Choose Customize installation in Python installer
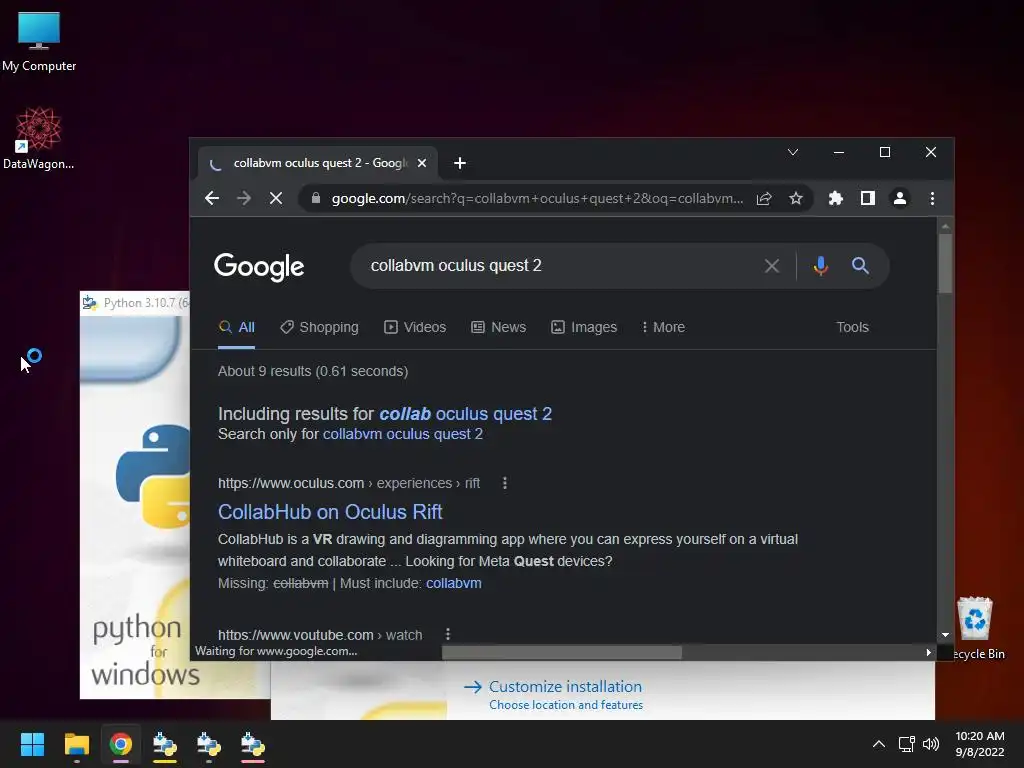Screen dimensions: 1024x768 point(565,687)
